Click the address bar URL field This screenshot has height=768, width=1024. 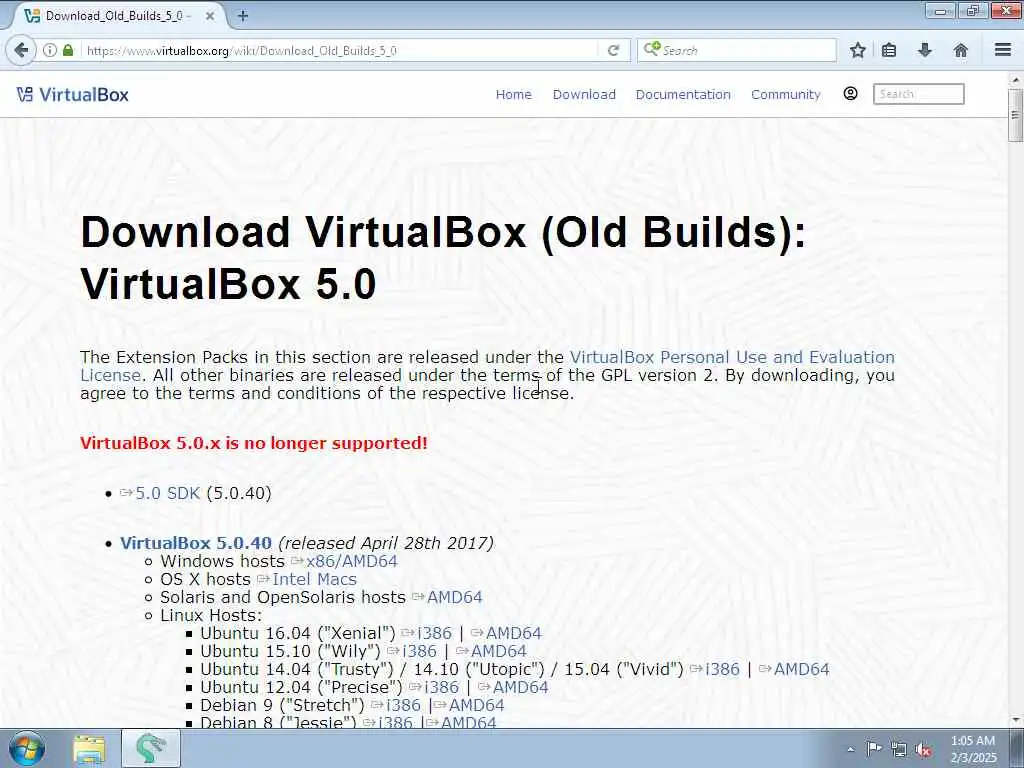pos(340,50)
